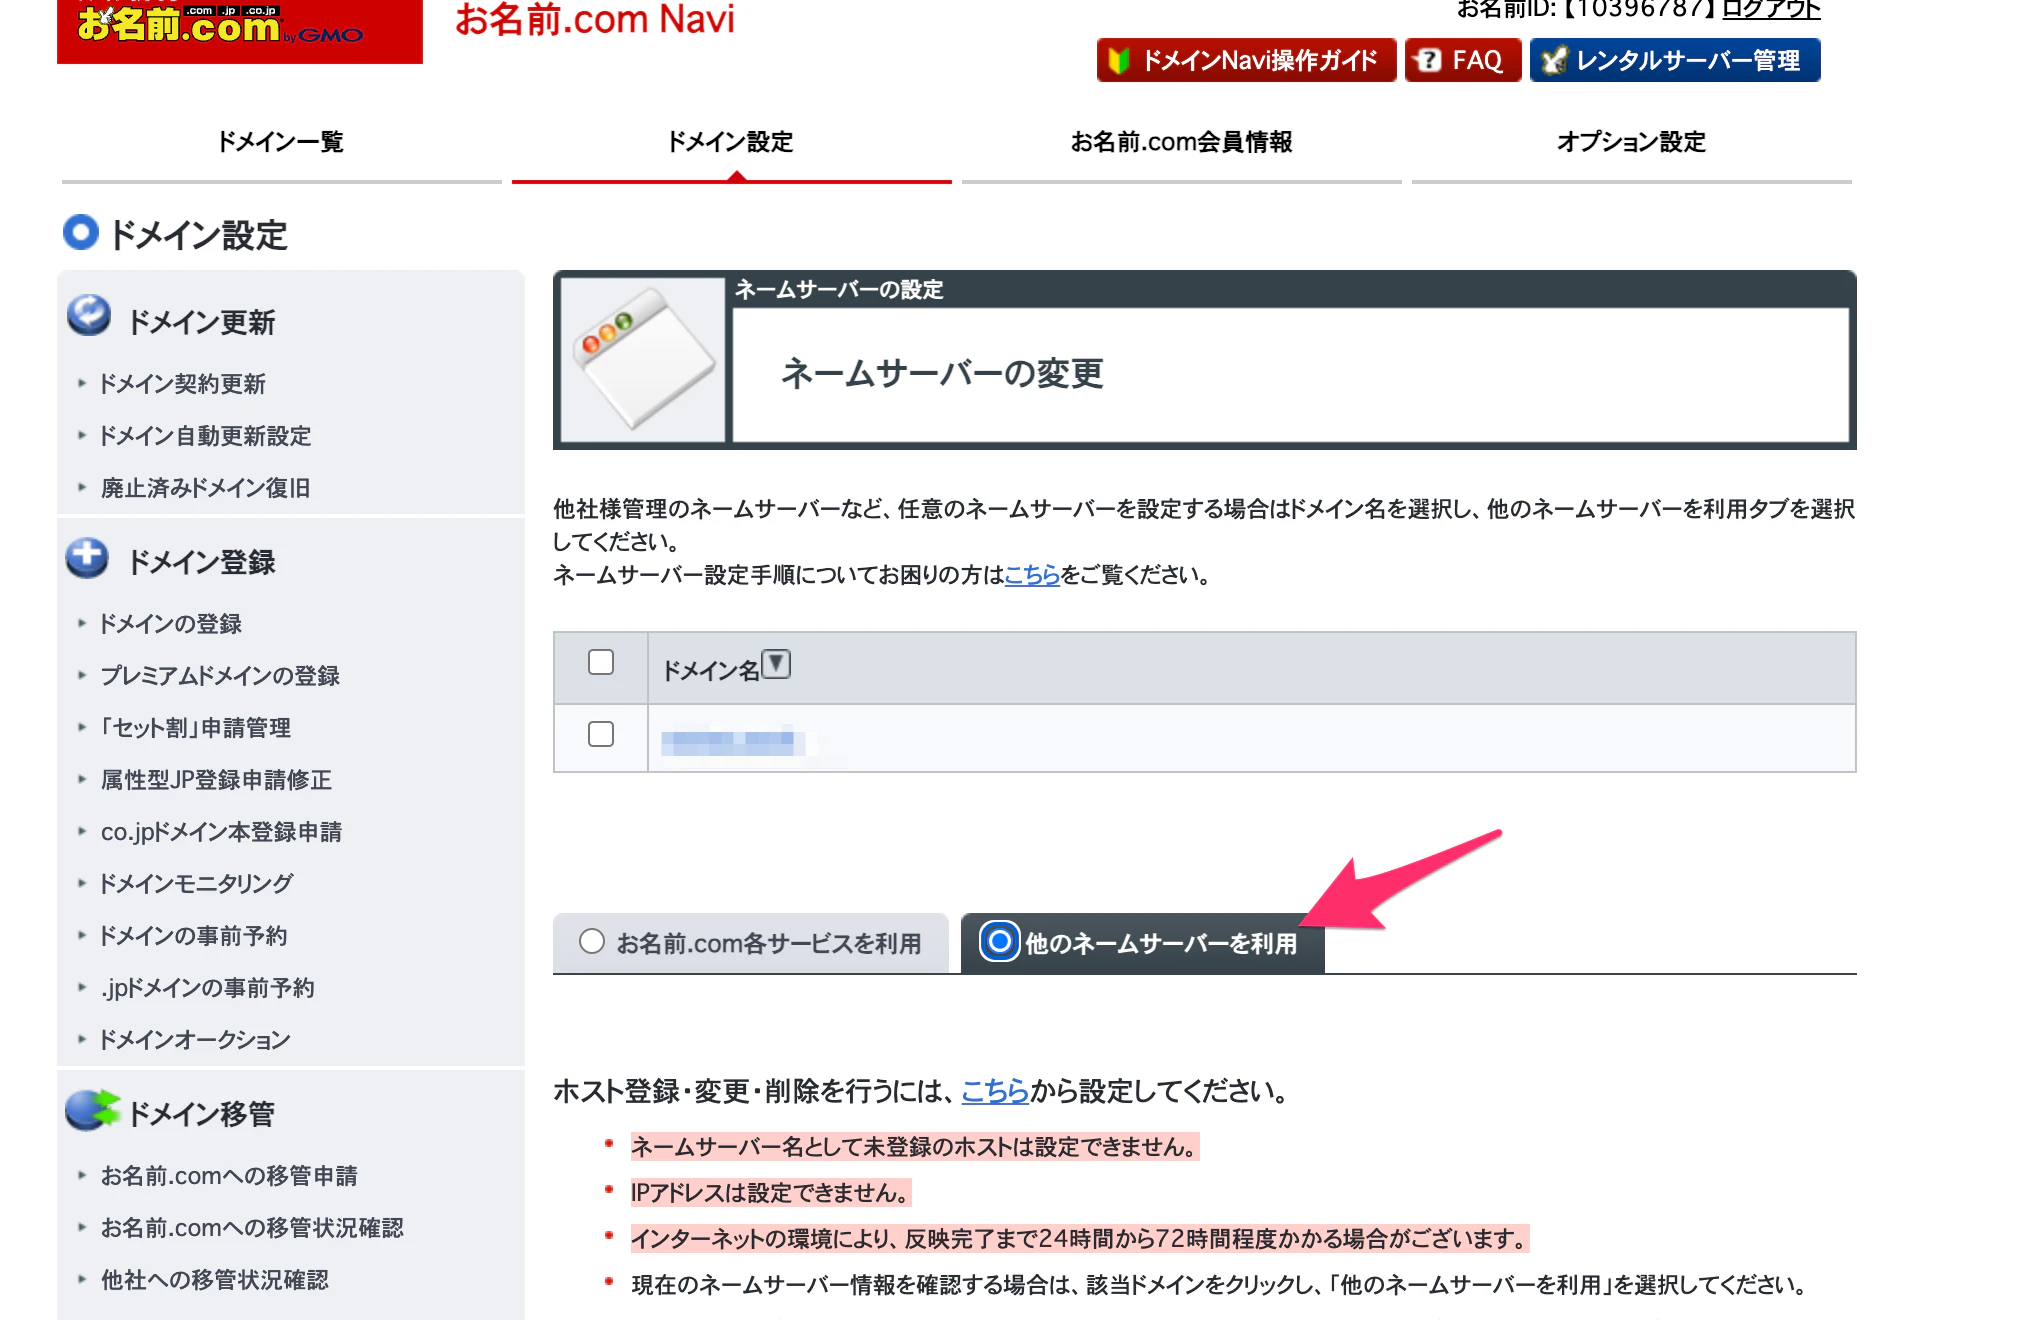Click the ドメイン登録 section heading
The height and width of the screenshot is (1320, 2032).
pos(202,562)
